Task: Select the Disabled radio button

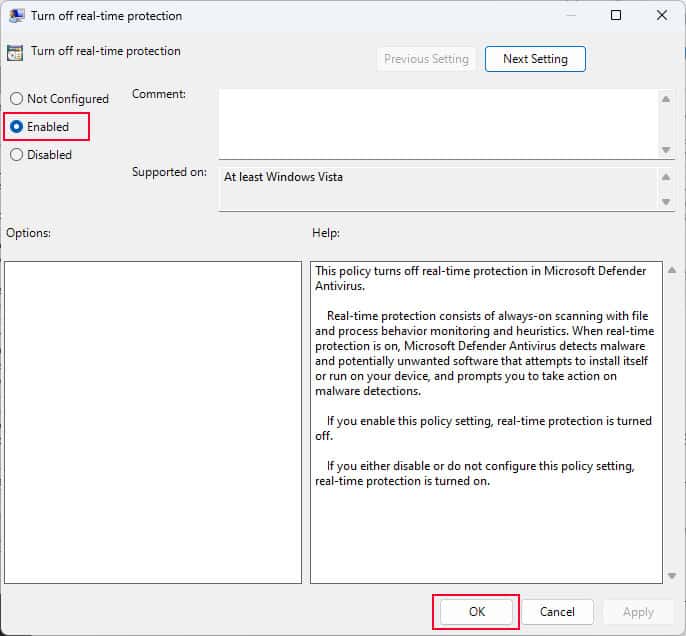Action: click(17, 155)
